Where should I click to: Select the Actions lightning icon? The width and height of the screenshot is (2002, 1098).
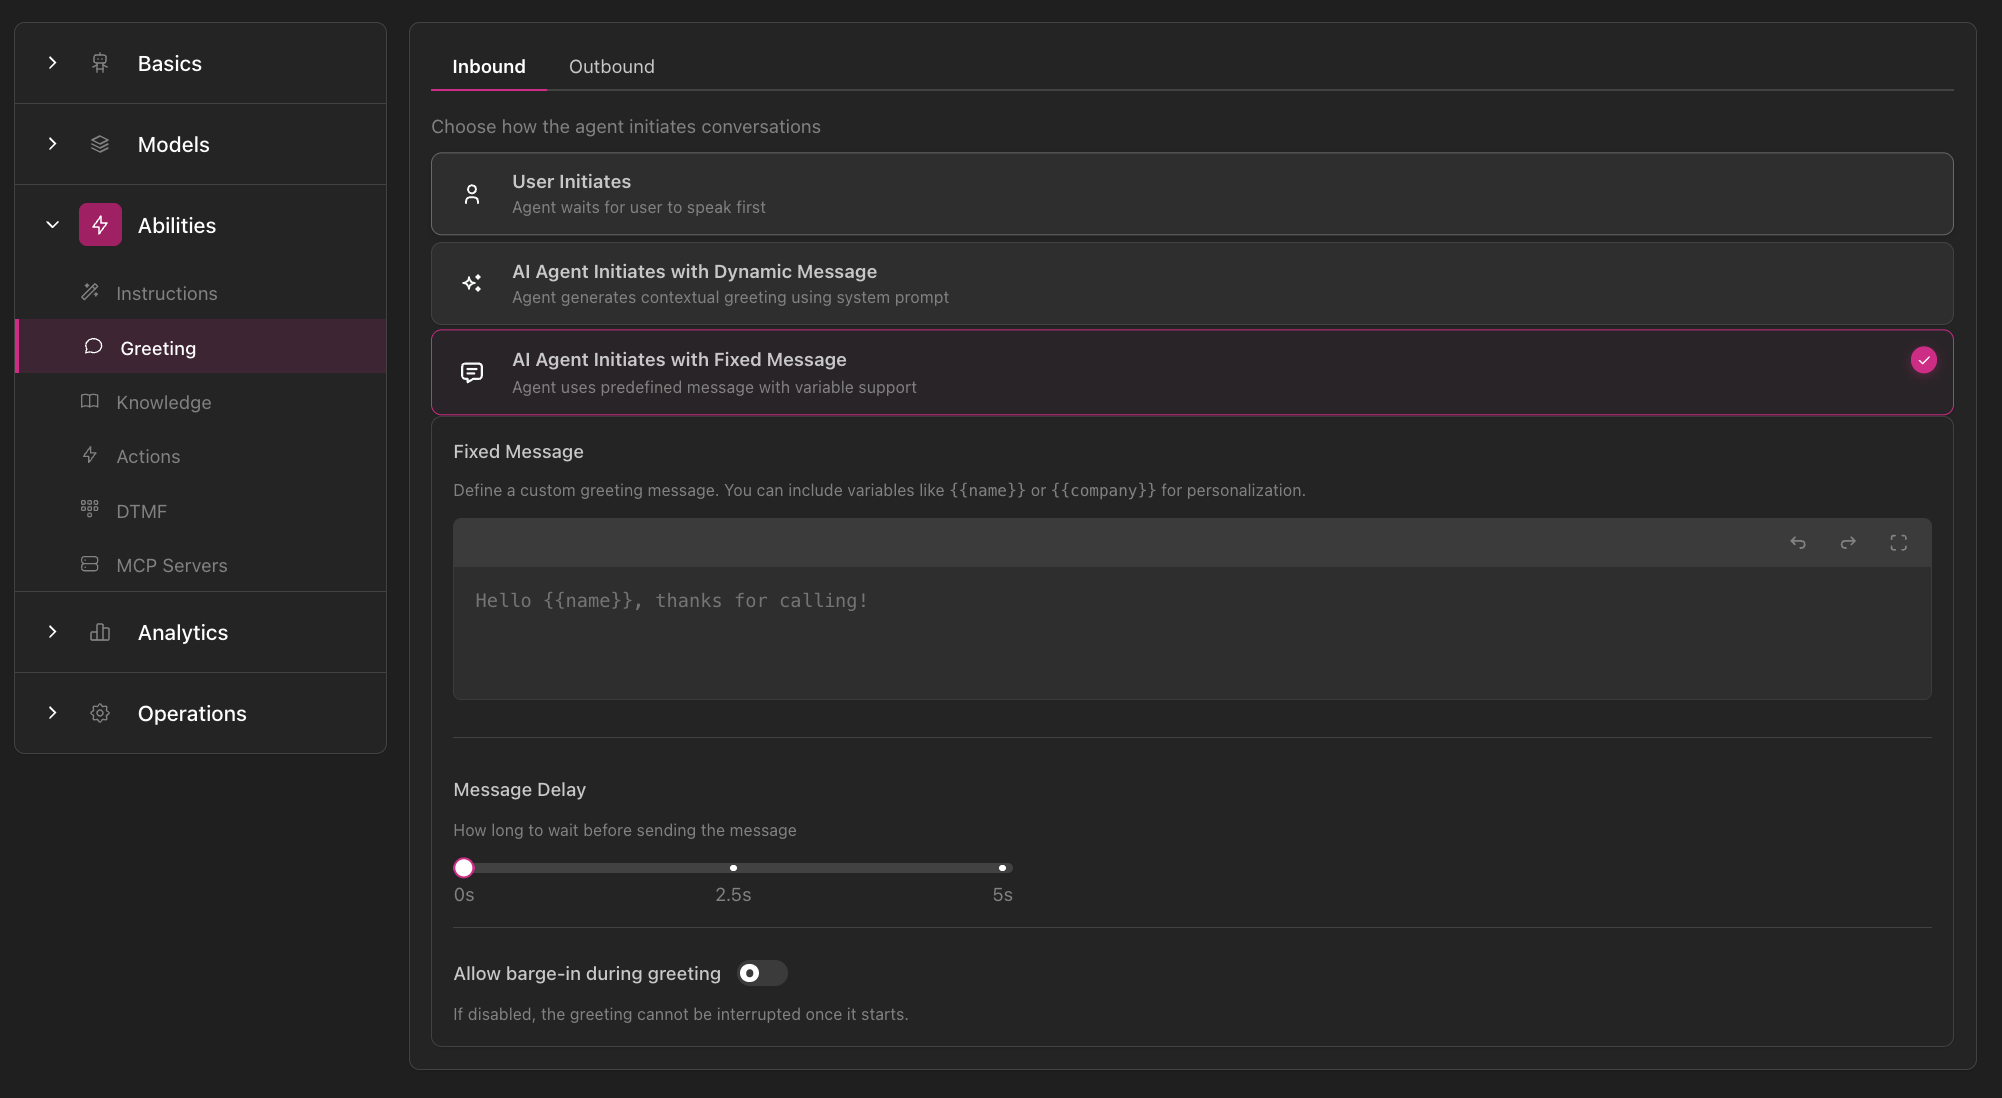(x=89, y=456)
